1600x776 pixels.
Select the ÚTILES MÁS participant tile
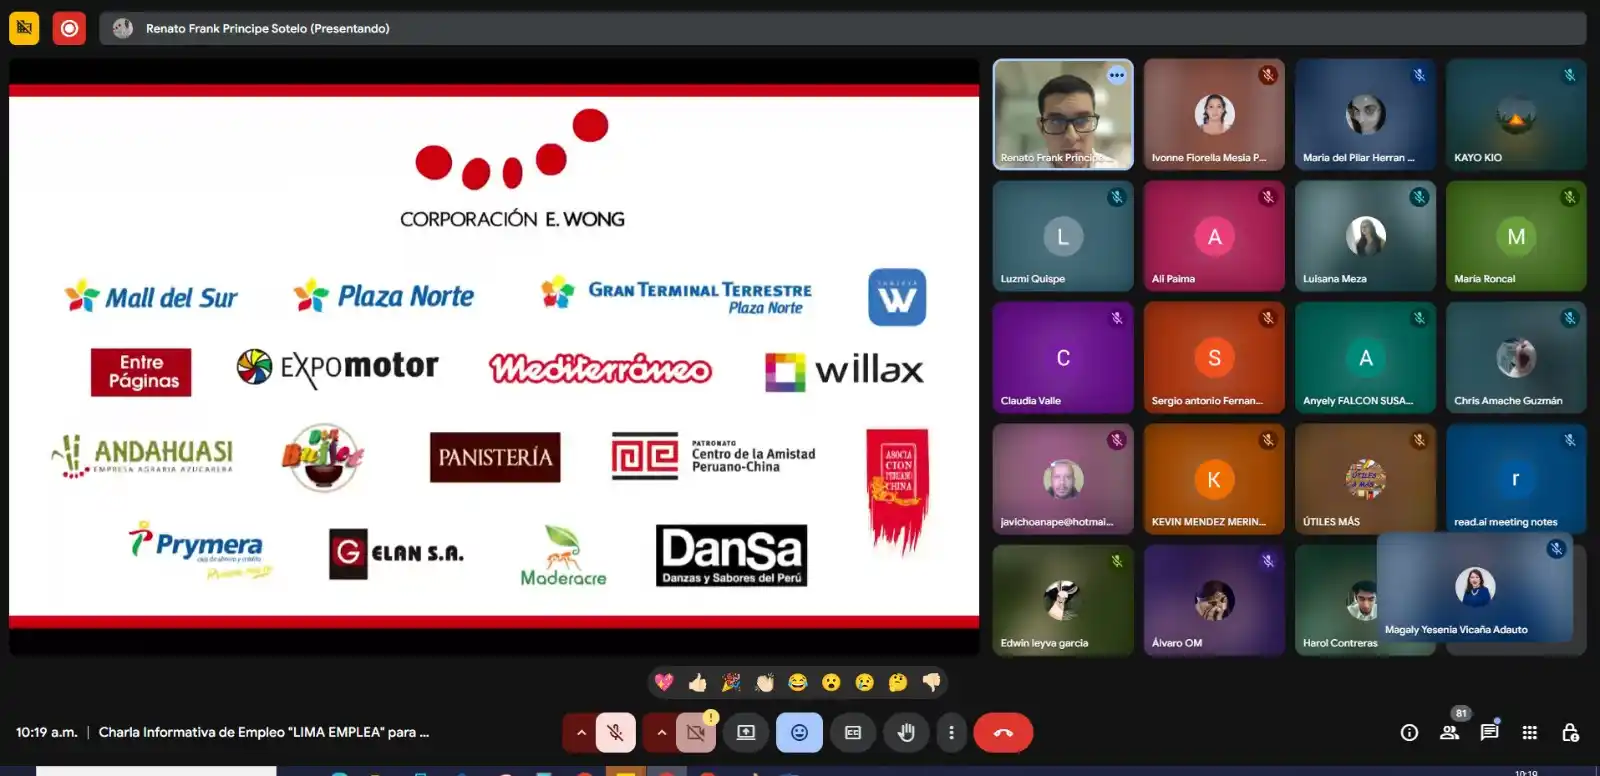coord(1365,479)
